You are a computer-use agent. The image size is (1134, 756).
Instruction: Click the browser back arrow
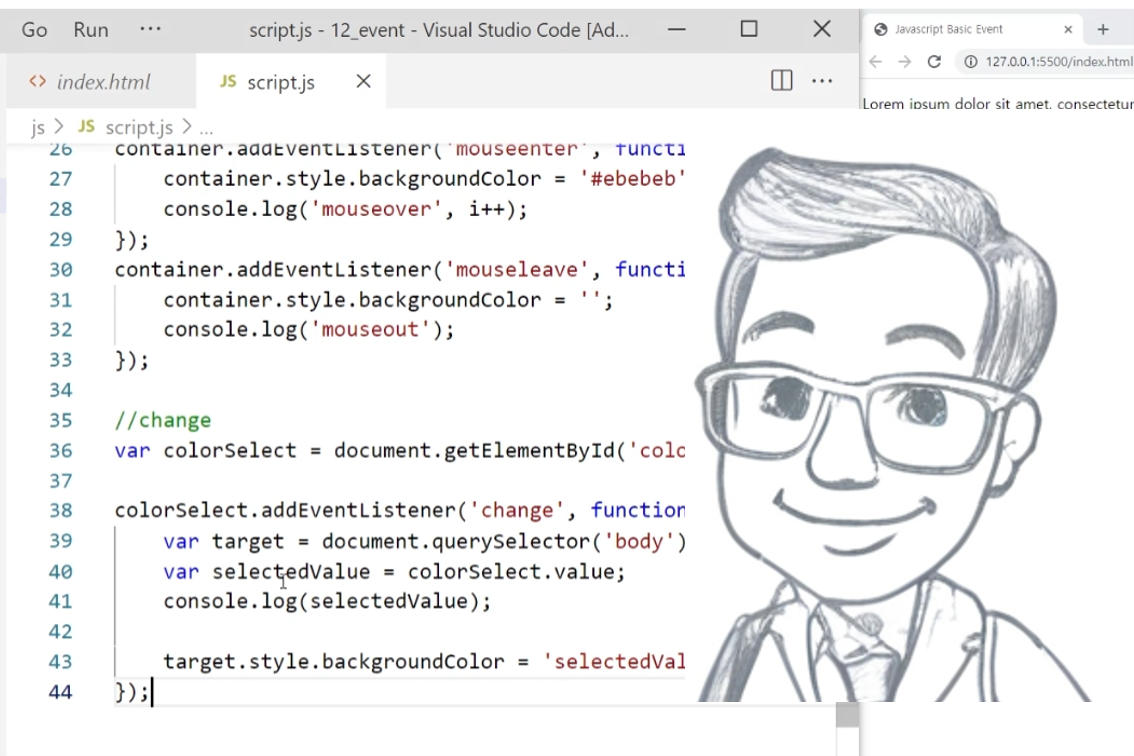[876, 62]
